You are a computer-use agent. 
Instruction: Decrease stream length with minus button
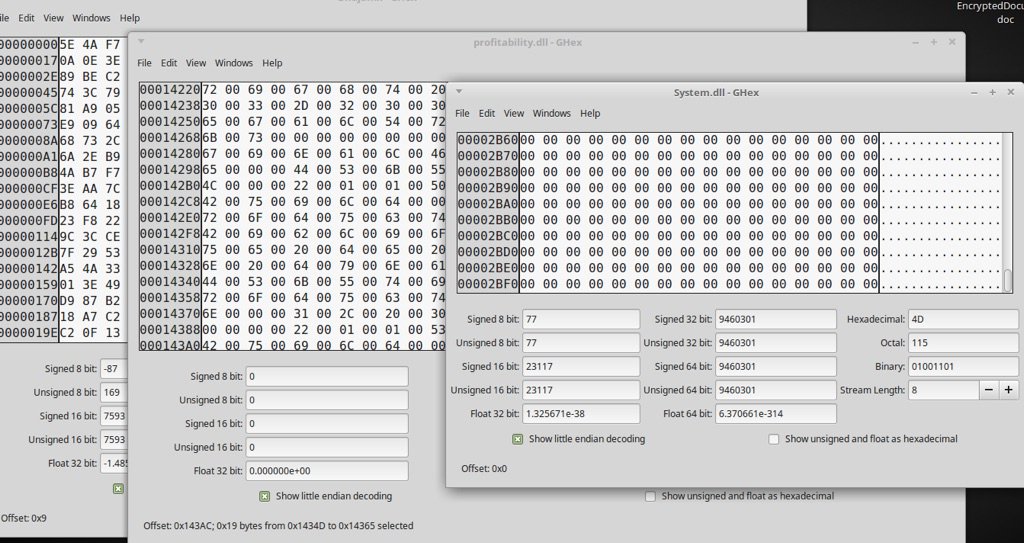point(989,390)
